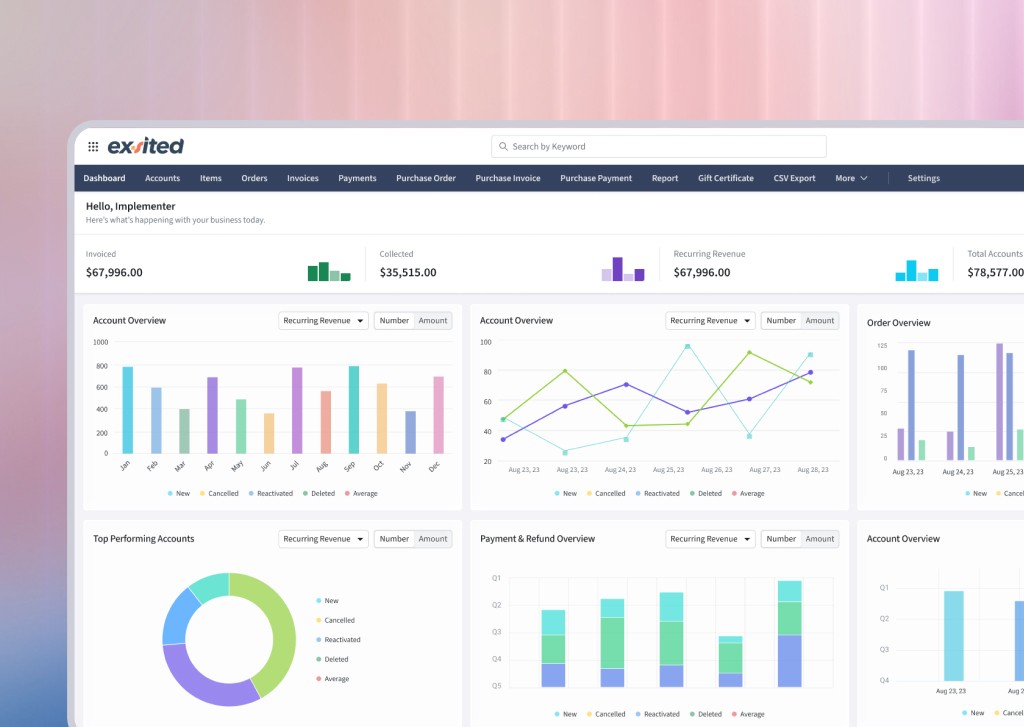Toggle Average legend in line Account Overview
The width and height of the screenshot is (1024, 727).
[x=748, y=493]
